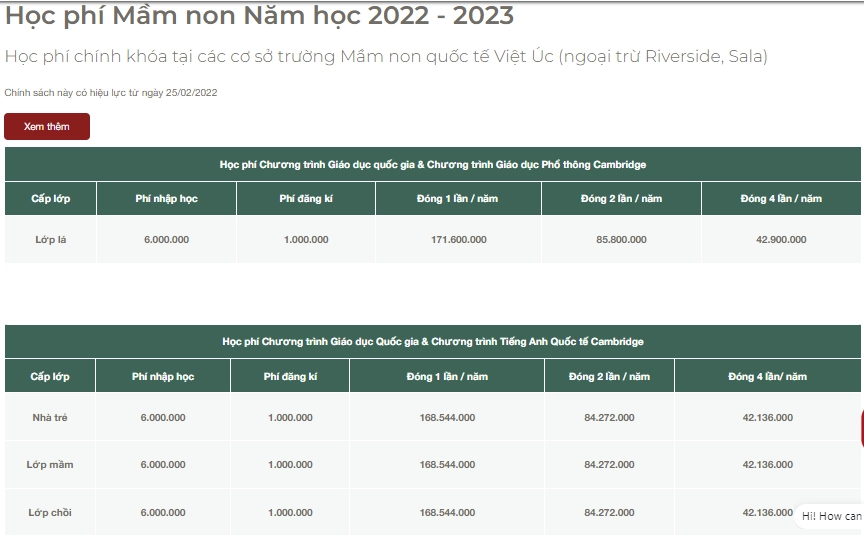The height and width of the screenshot is (542, 864).
Task: Click the Xem thêm button
Action: [47, 127]
